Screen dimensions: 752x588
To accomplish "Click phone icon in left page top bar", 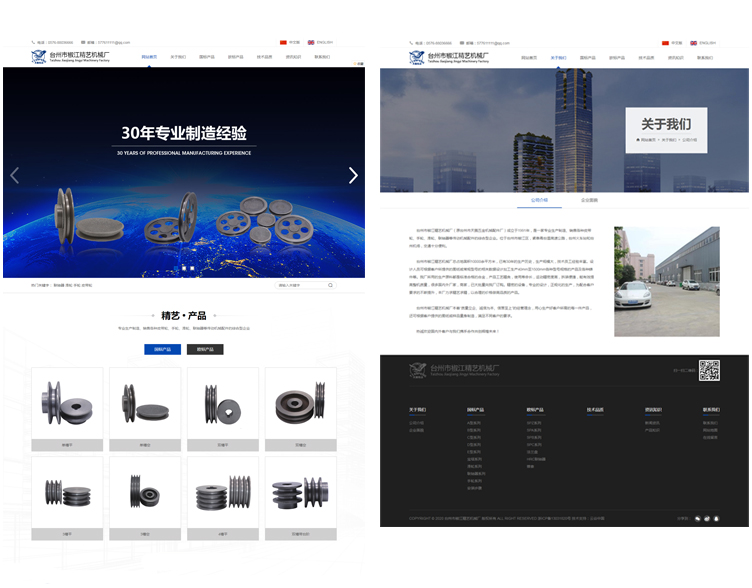I will click(x=33, y=43).
